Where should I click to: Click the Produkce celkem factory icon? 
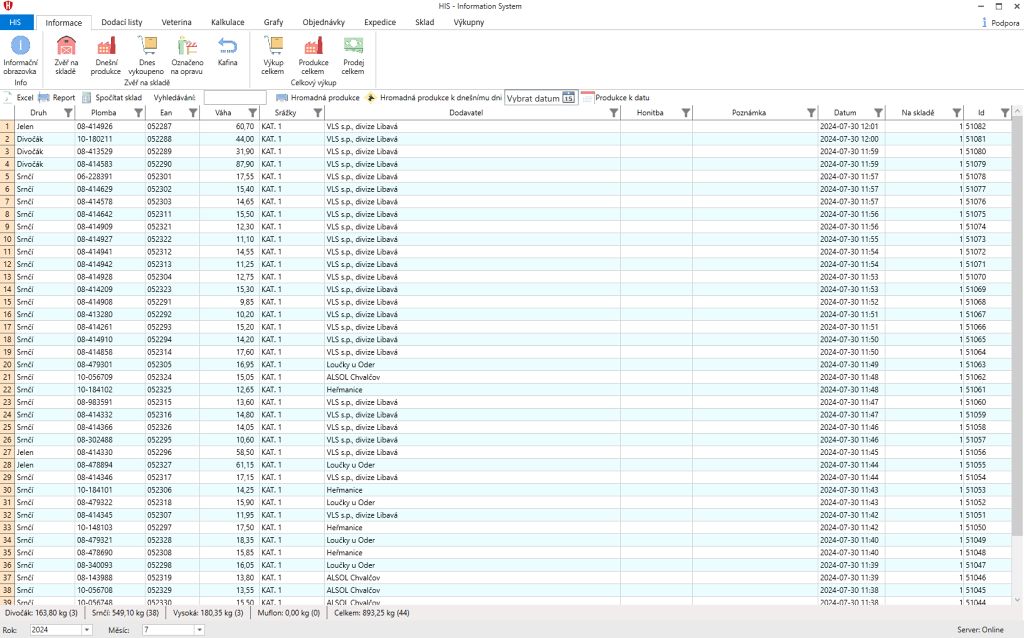tap(313, 46)
